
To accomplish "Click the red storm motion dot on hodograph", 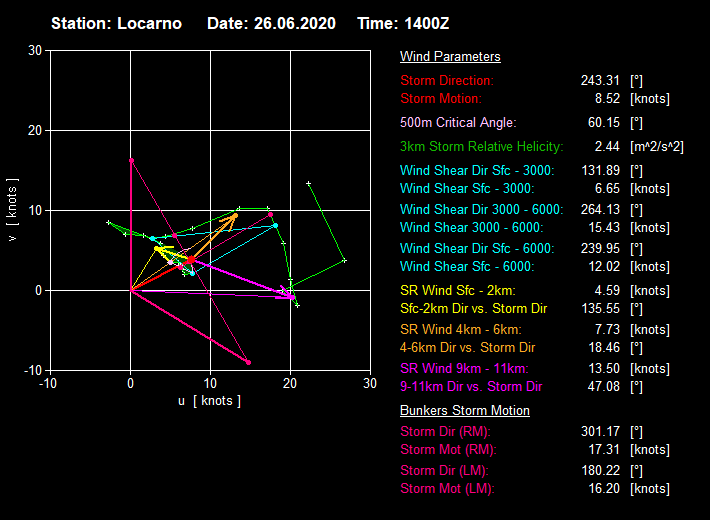I will [191, 260].
